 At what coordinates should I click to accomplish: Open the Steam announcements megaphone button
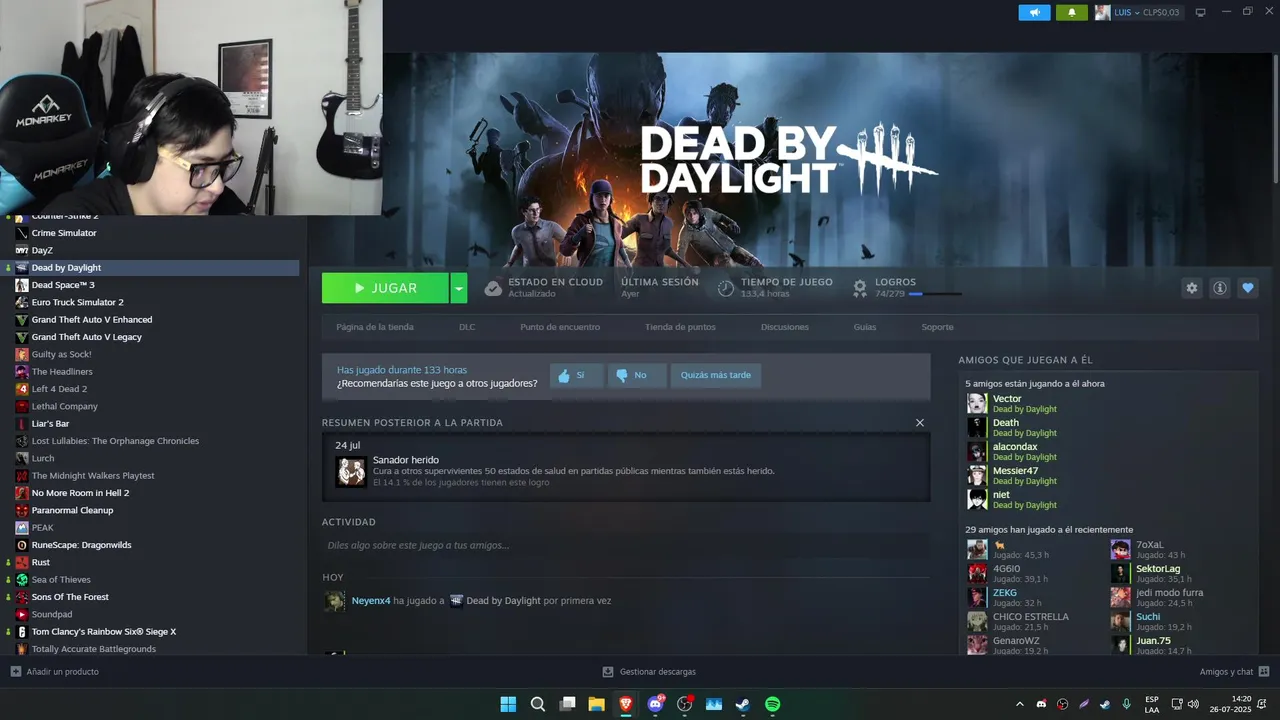pos(1034,12)
